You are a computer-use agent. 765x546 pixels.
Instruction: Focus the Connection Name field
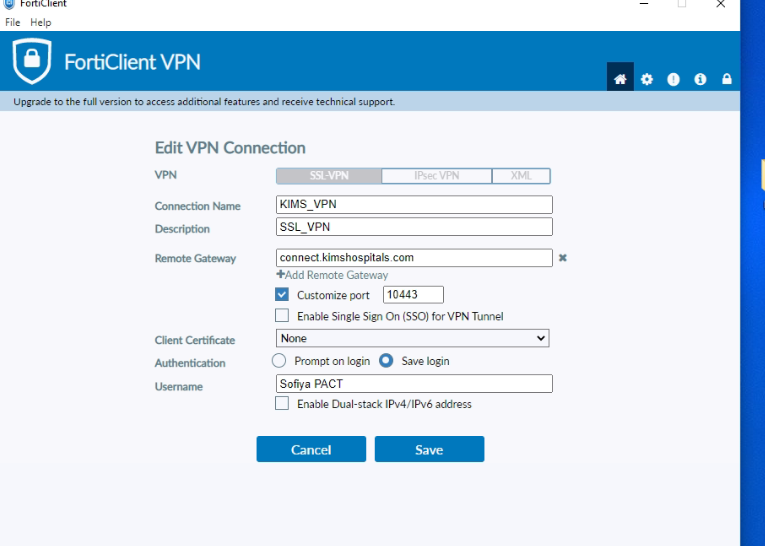(414, 204)
